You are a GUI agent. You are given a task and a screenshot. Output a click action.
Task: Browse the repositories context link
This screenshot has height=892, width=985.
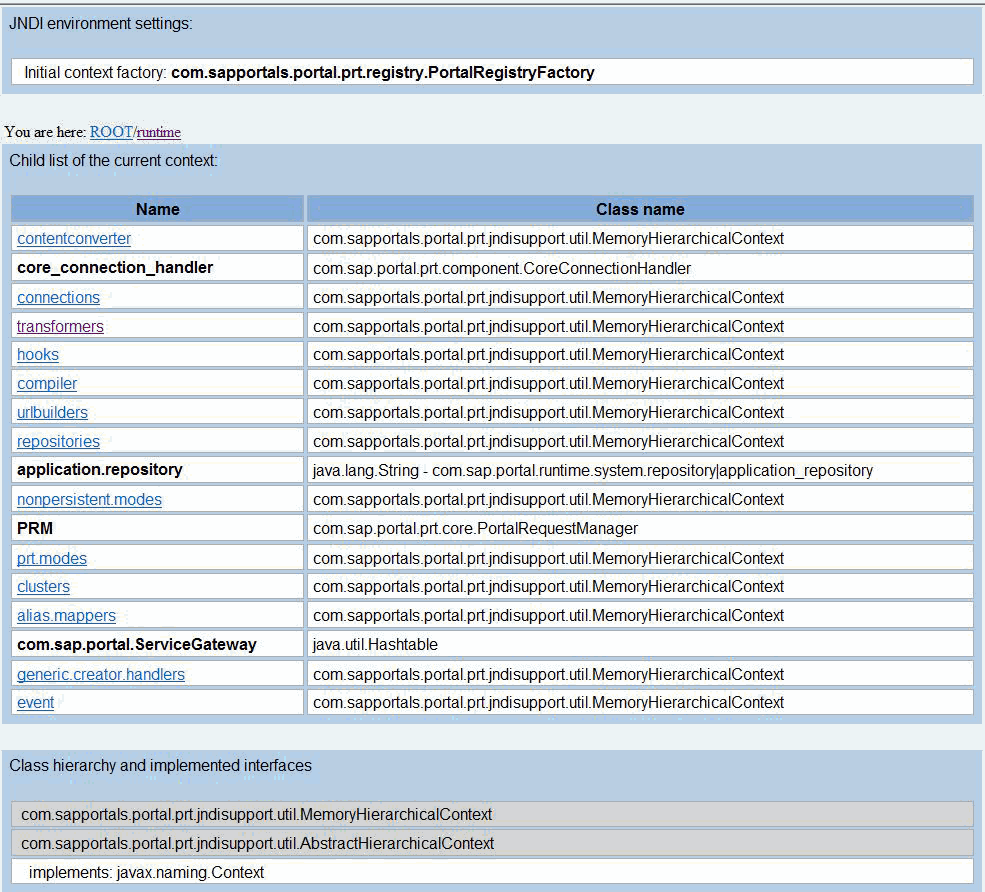click(58, 442)
